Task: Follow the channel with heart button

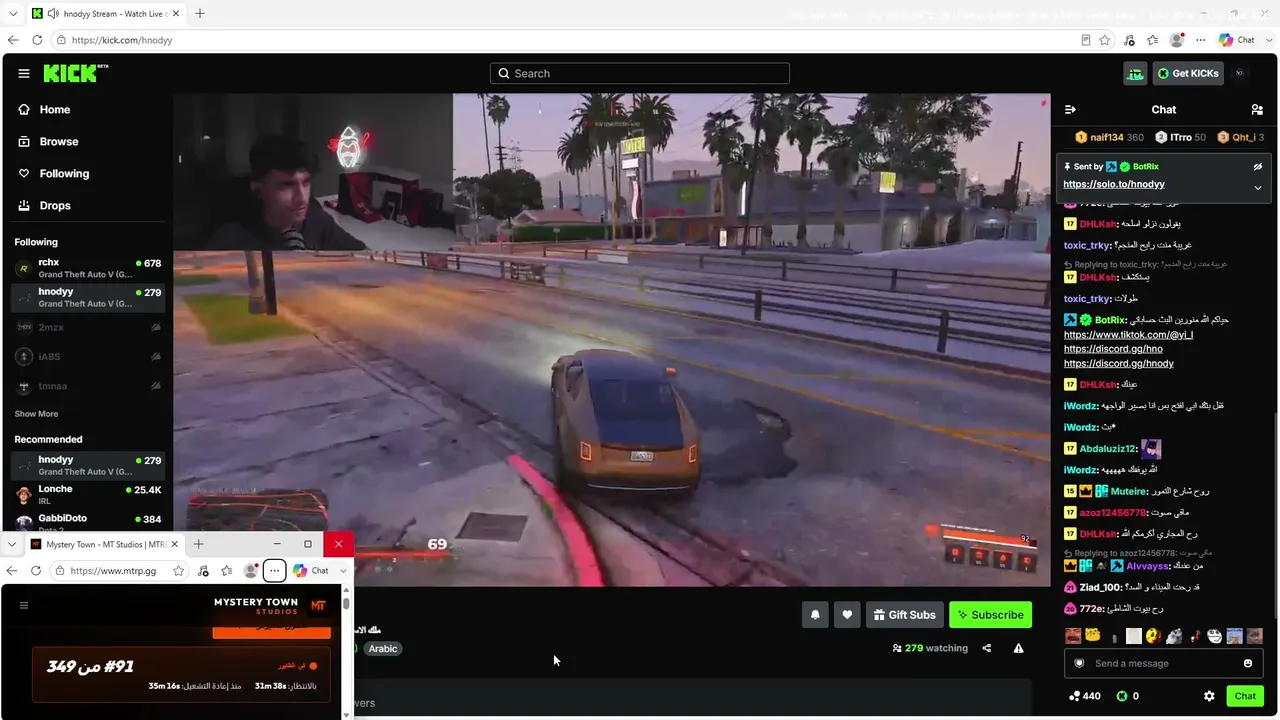Action: pyautogui.click(x=847, y=615)
